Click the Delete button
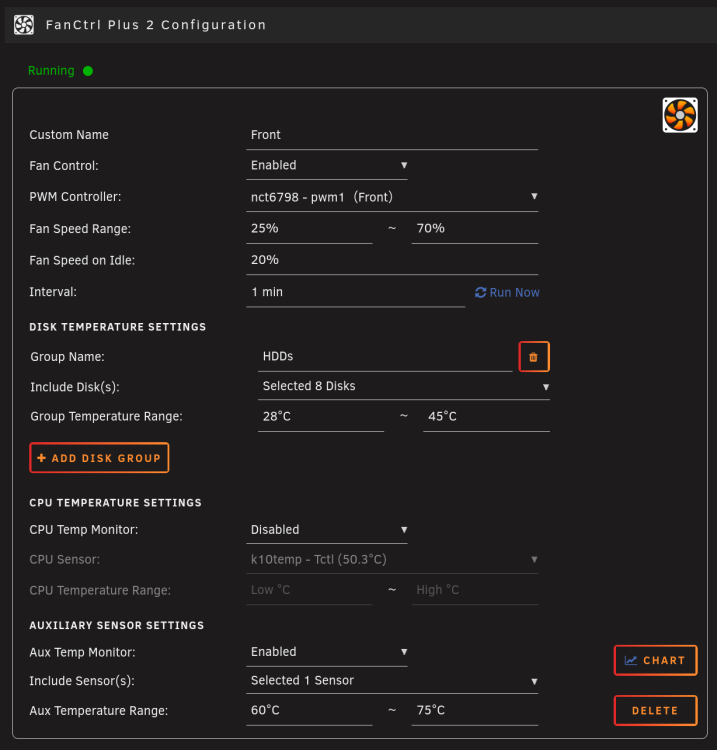This screenshot has width=717, height=750. point(655,710)
